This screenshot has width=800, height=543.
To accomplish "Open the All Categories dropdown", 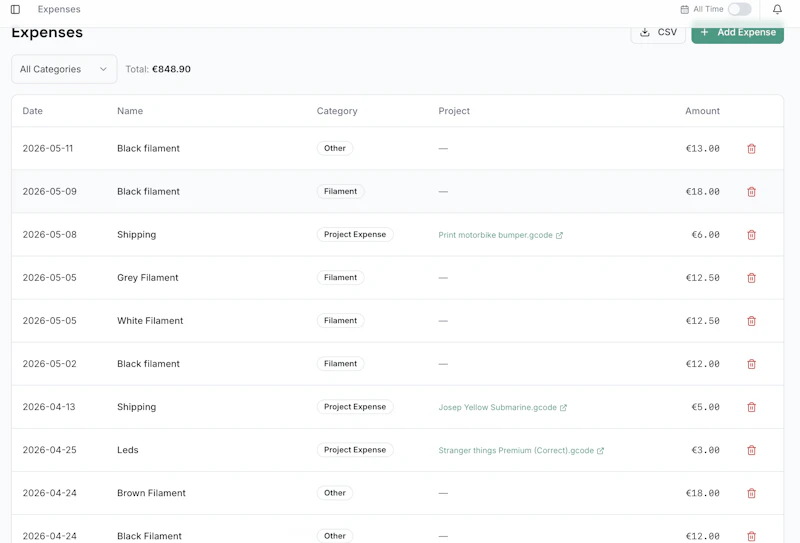I will (64, 69).
